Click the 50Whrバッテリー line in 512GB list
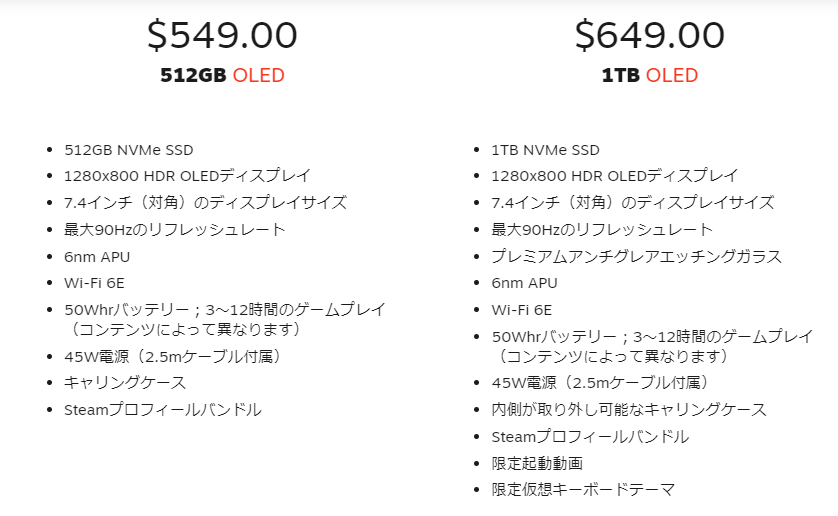Viewport: 838px width, 516px height. (225, 319)
